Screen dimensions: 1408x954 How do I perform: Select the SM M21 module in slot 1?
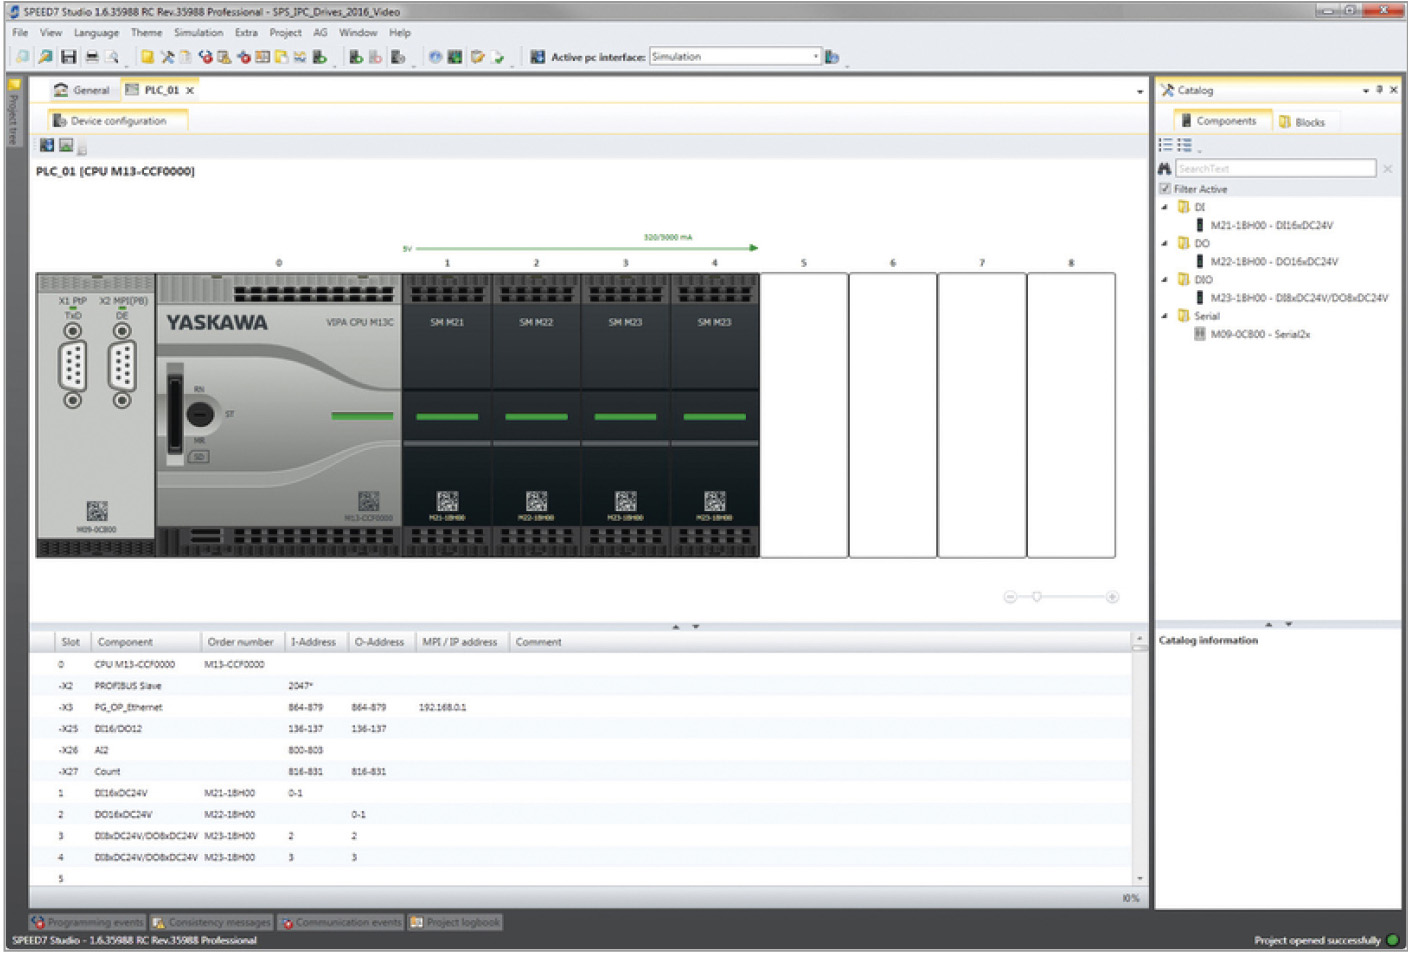(x=447, y=415)
